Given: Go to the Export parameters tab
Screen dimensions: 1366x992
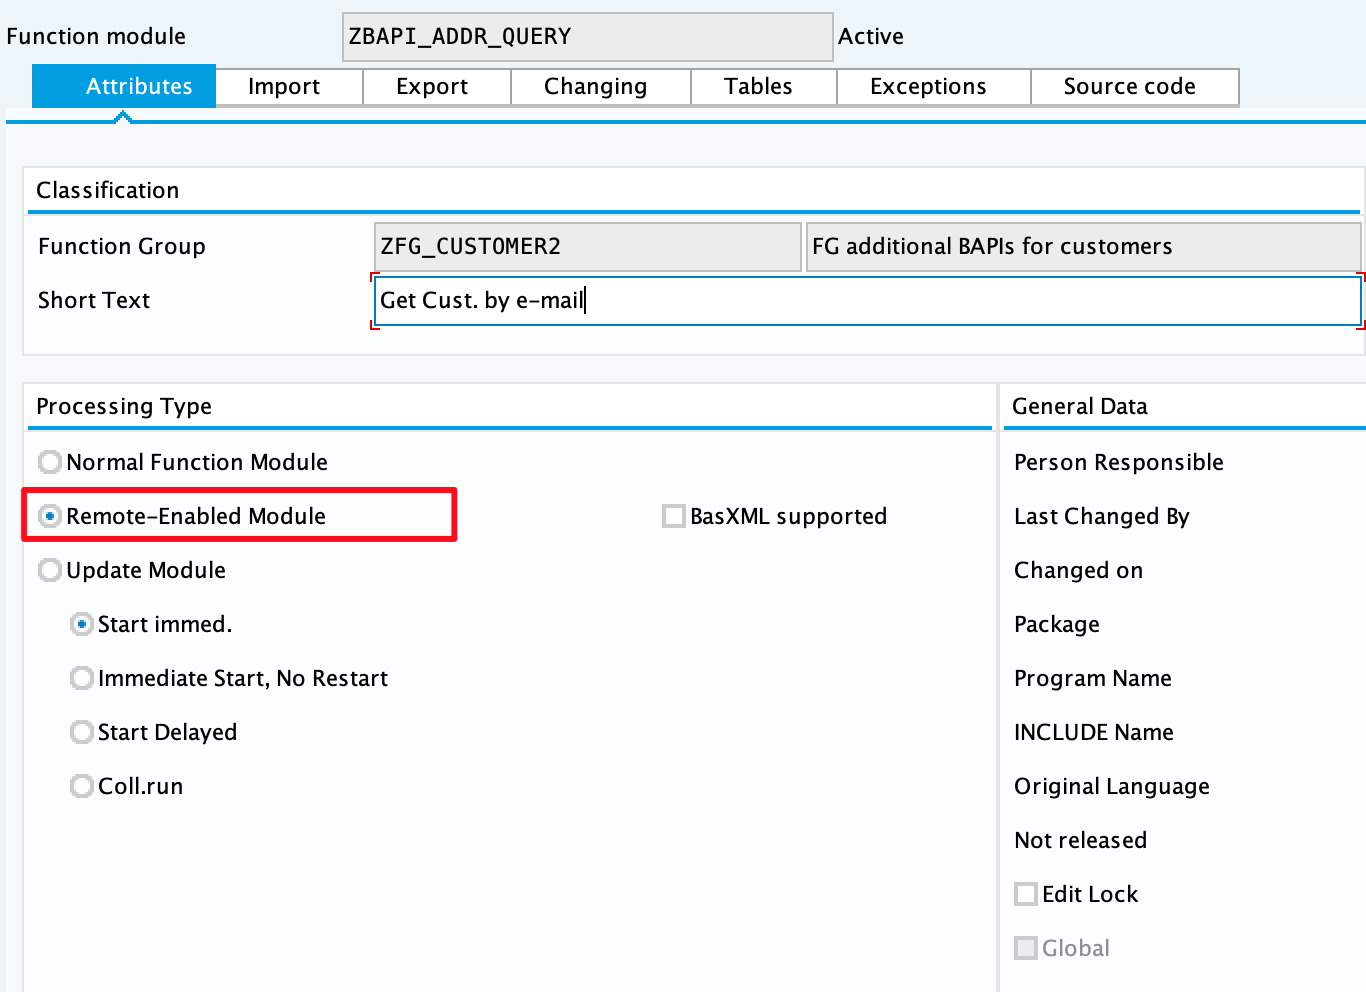Looking at the screenshot, I should pos(432,87).
